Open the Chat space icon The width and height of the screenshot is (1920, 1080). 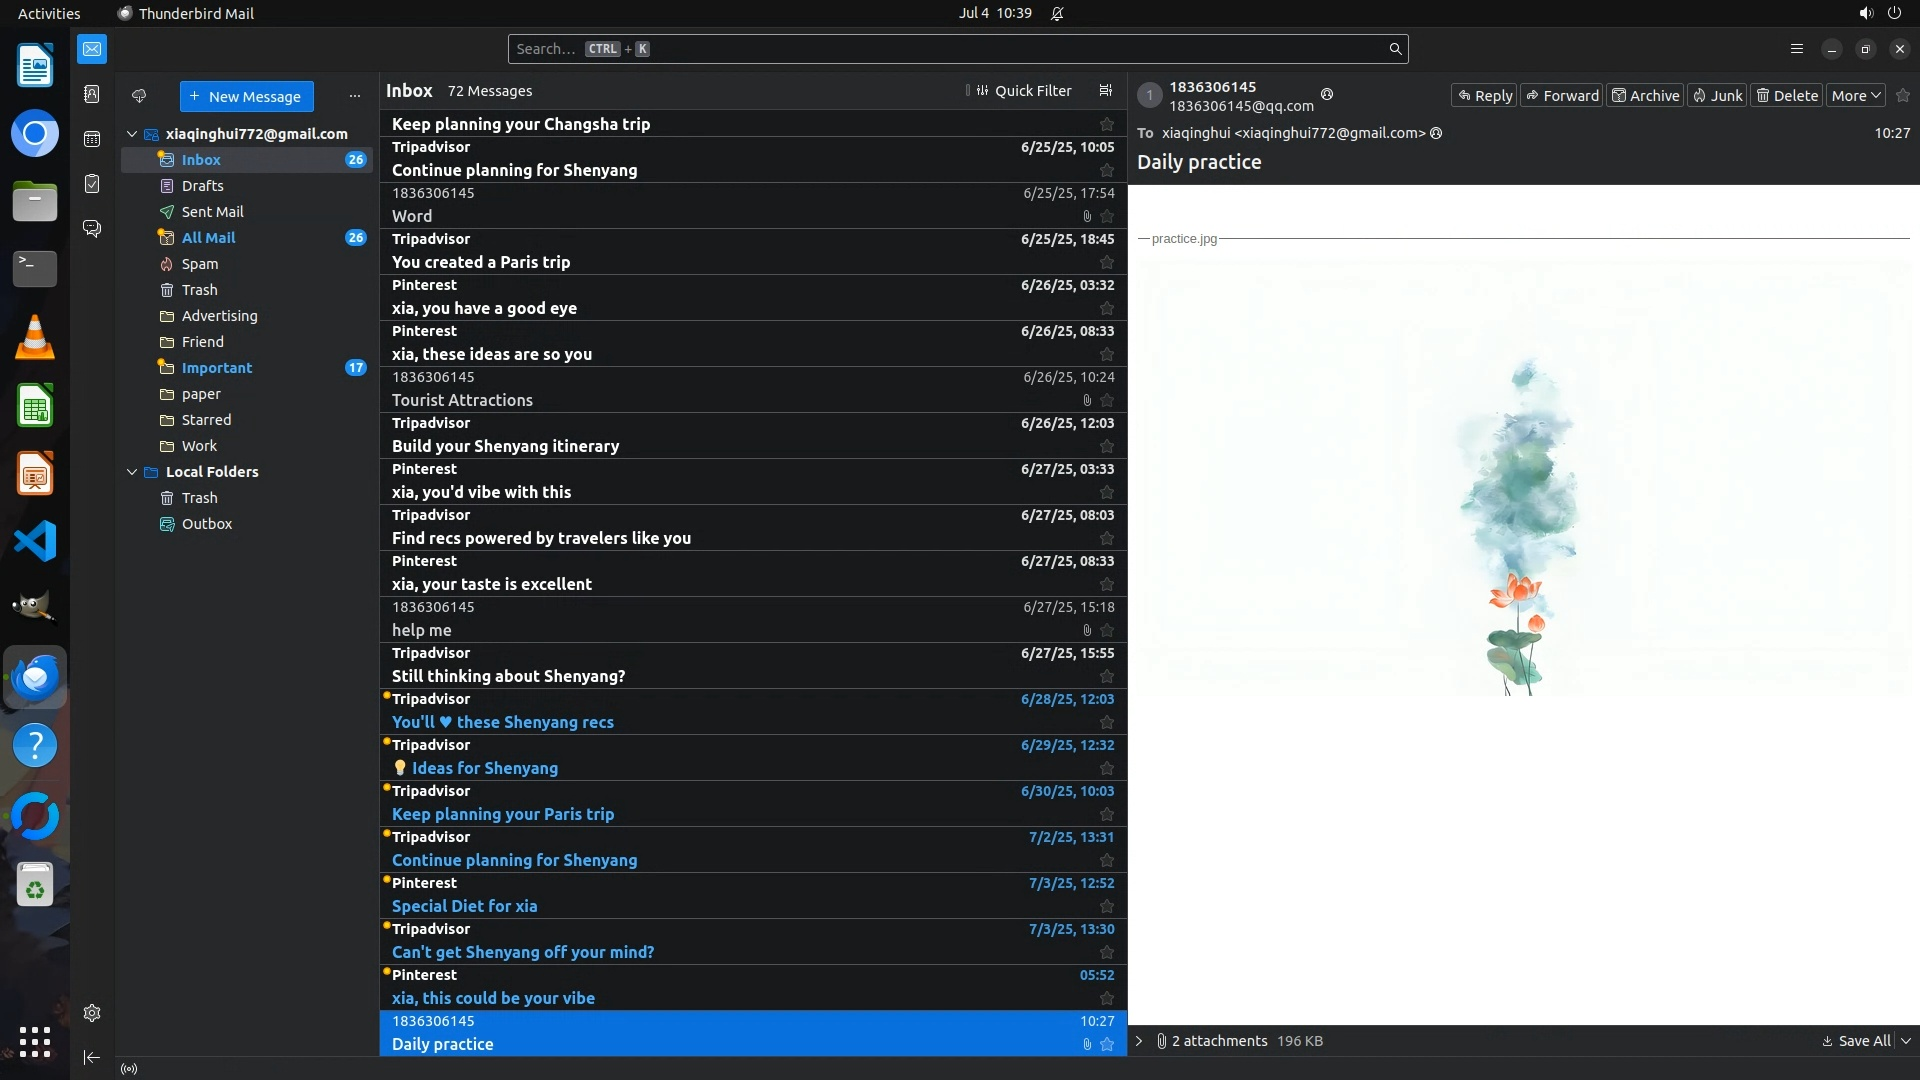92,229
